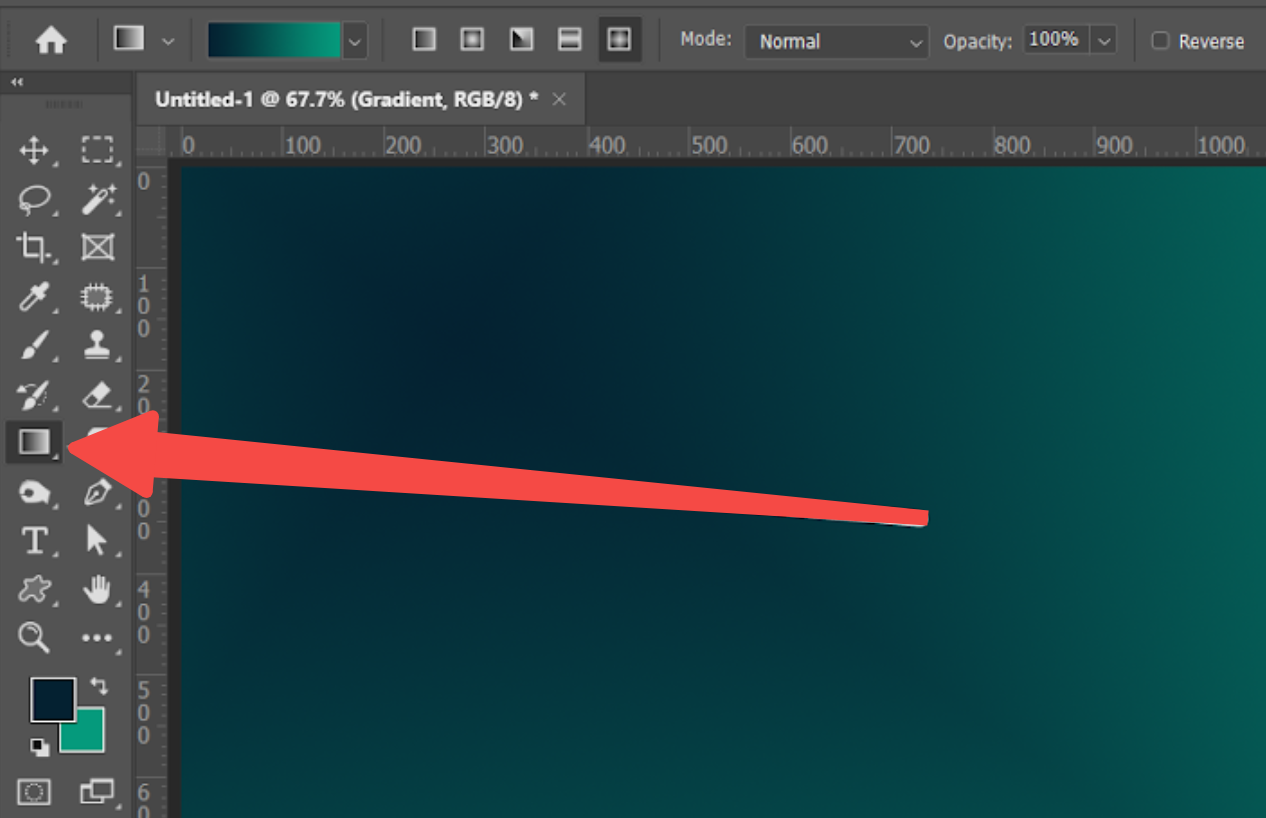Swap foreground and background colors

(96, 686)
